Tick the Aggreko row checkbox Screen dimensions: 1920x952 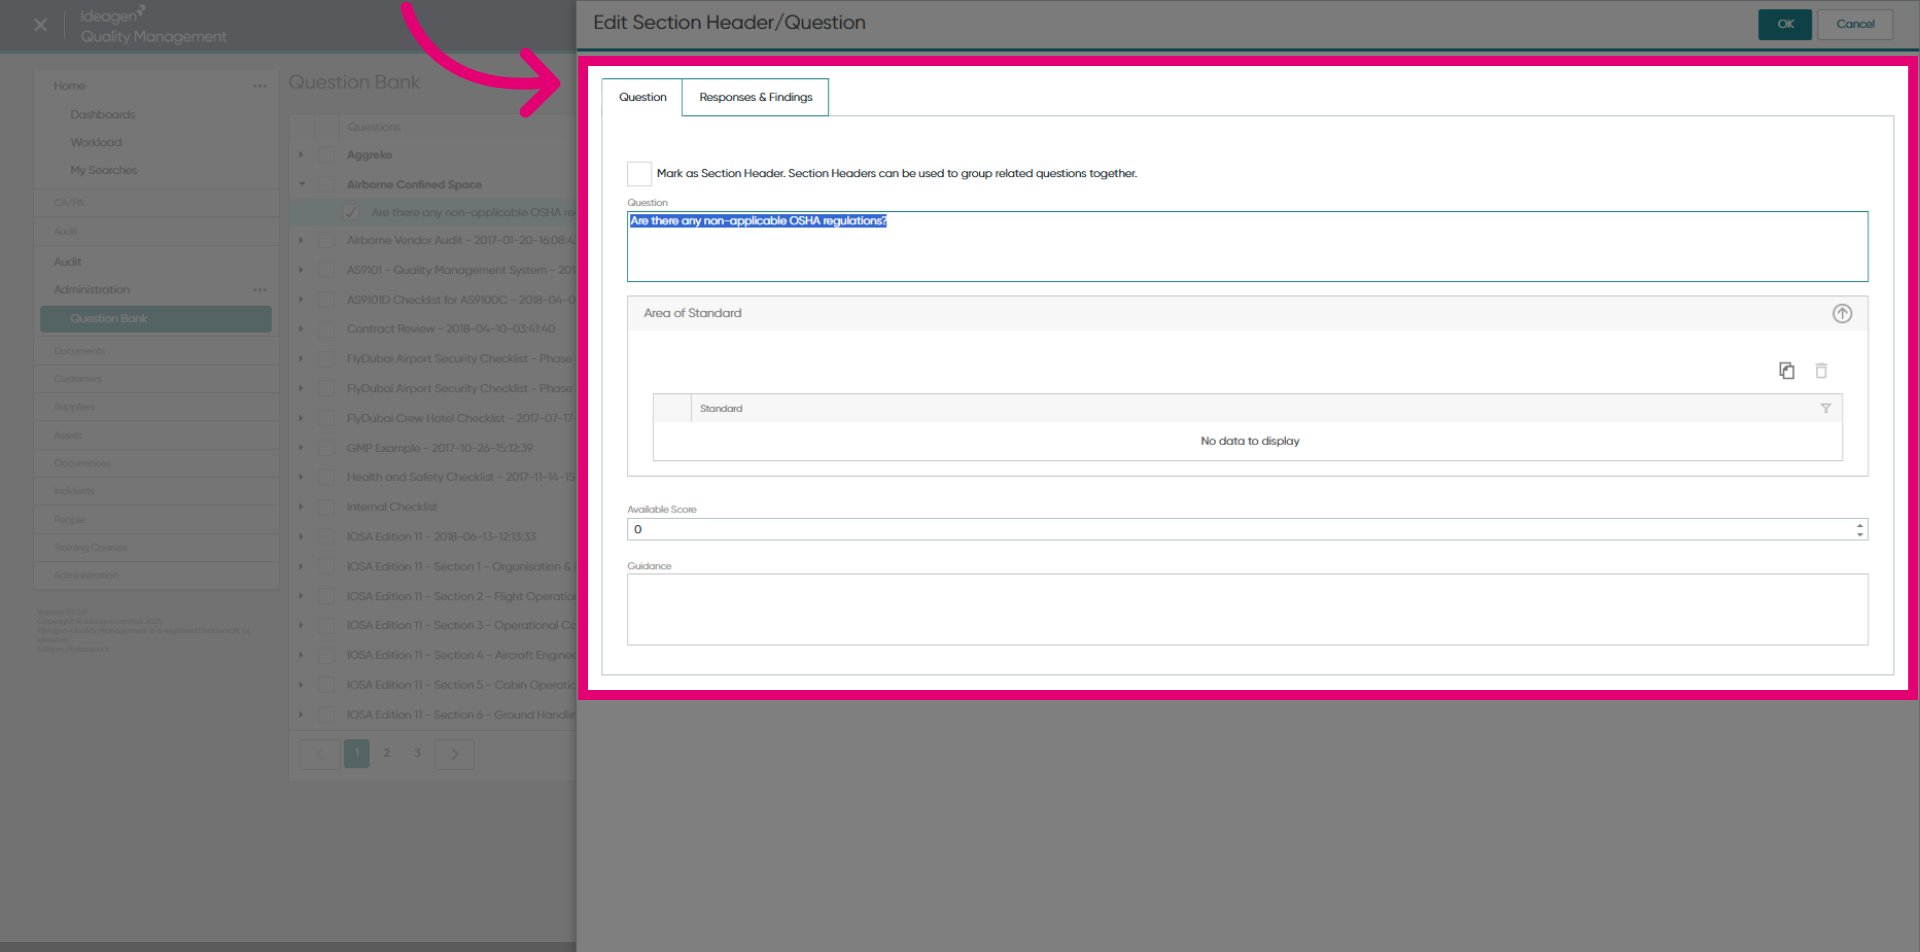click(x=326, y=155)
